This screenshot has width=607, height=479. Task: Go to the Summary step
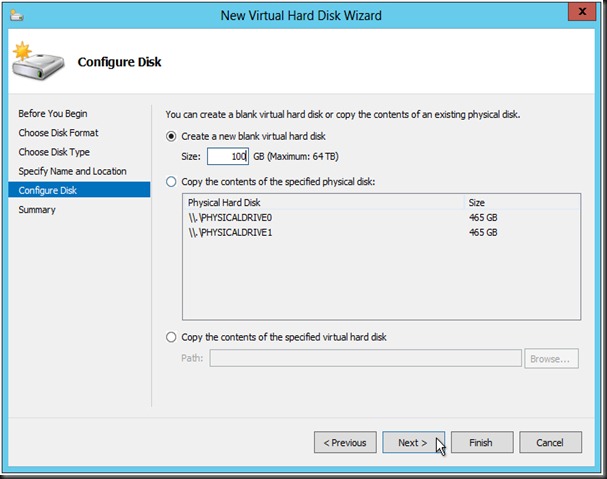[37, 210]
